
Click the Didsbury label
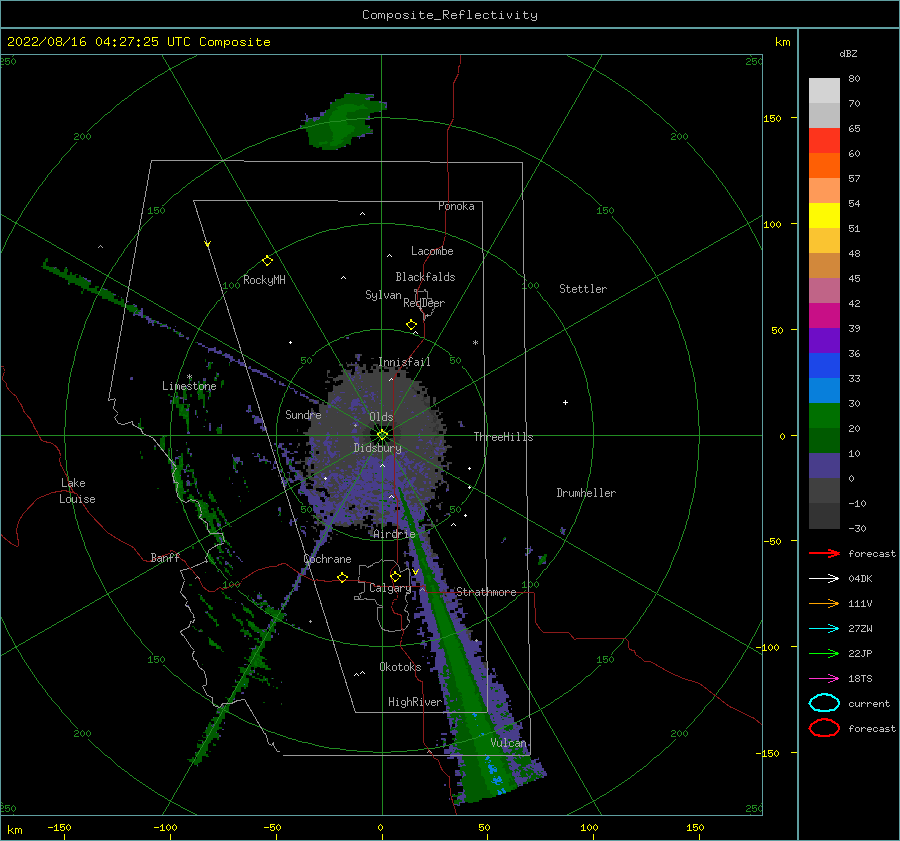377,448
